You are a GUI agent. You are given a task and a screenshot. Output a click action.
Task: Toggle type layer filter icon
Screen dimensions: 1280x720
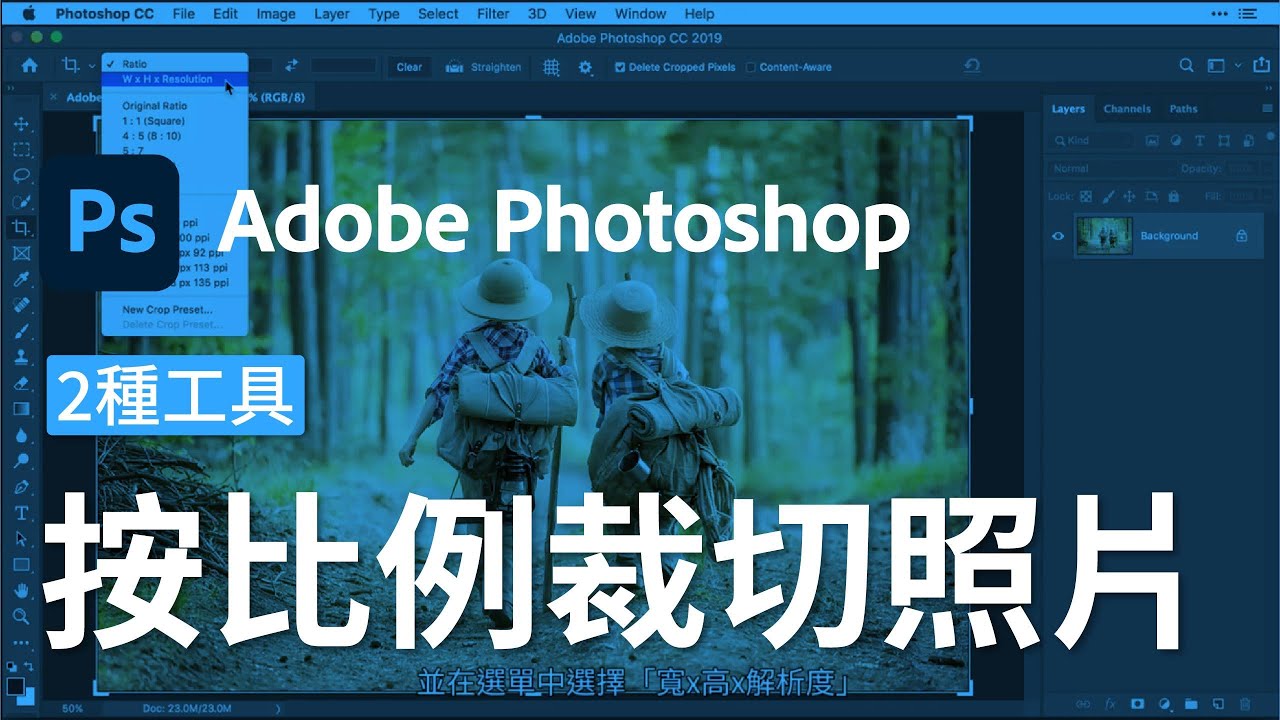pyautogui.click(x=1200, y=141)
